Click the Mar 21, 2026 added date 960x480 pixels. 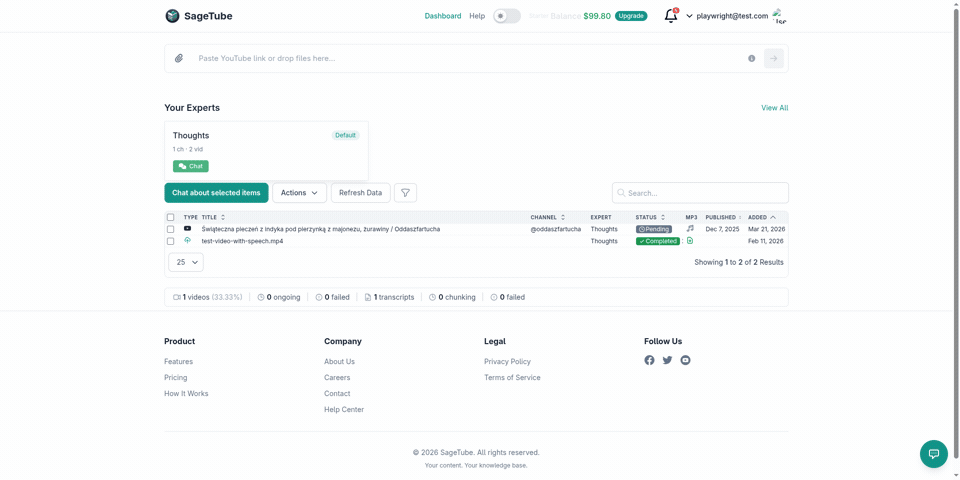(767, 229)
